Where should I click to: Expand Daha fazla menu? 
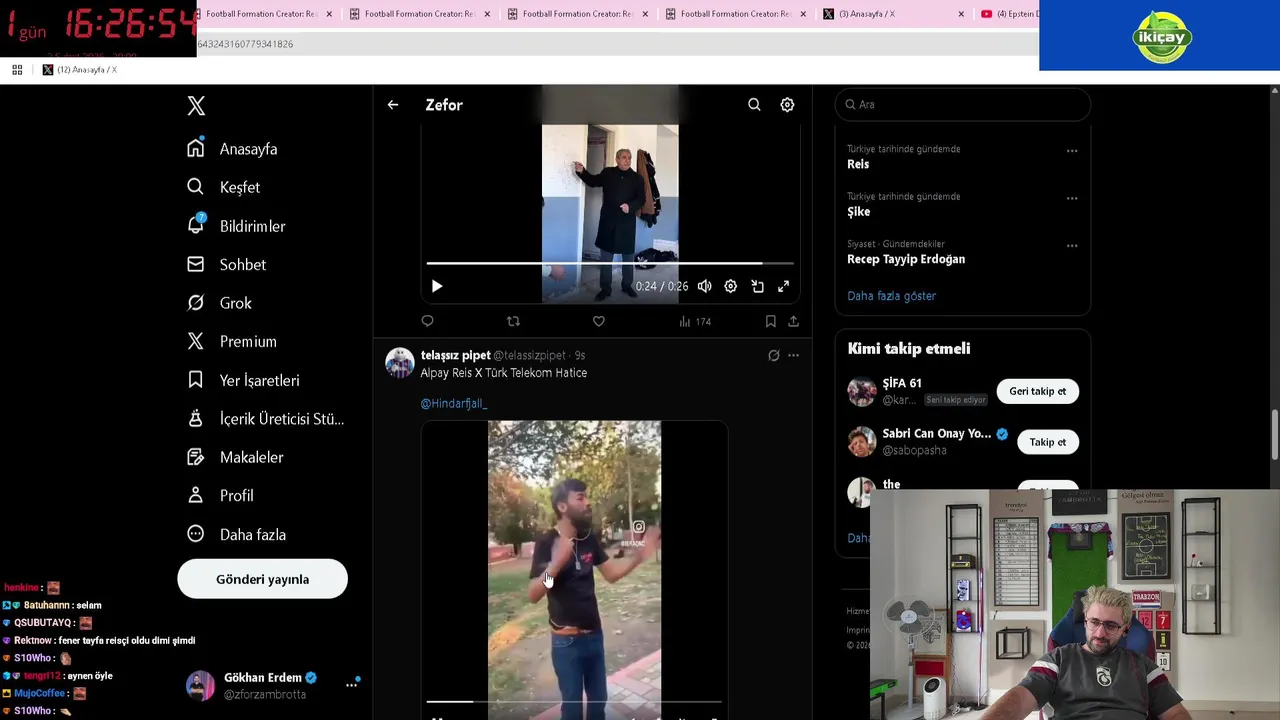point(236,534)
